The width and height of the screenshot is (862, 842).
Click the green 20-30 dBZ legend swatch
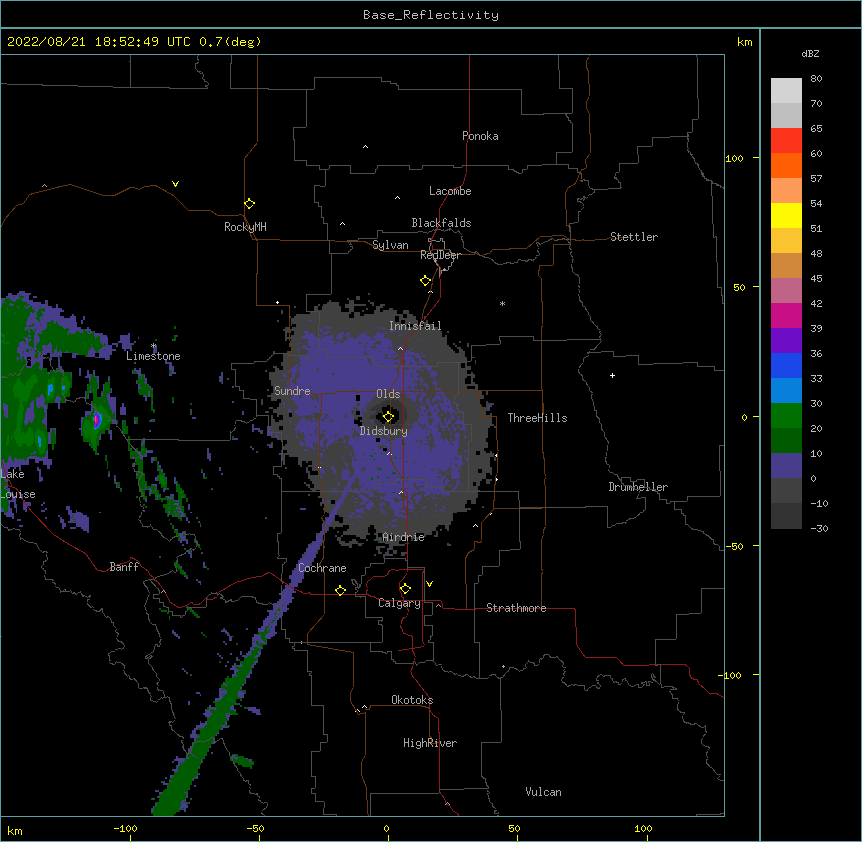(786, 416)
